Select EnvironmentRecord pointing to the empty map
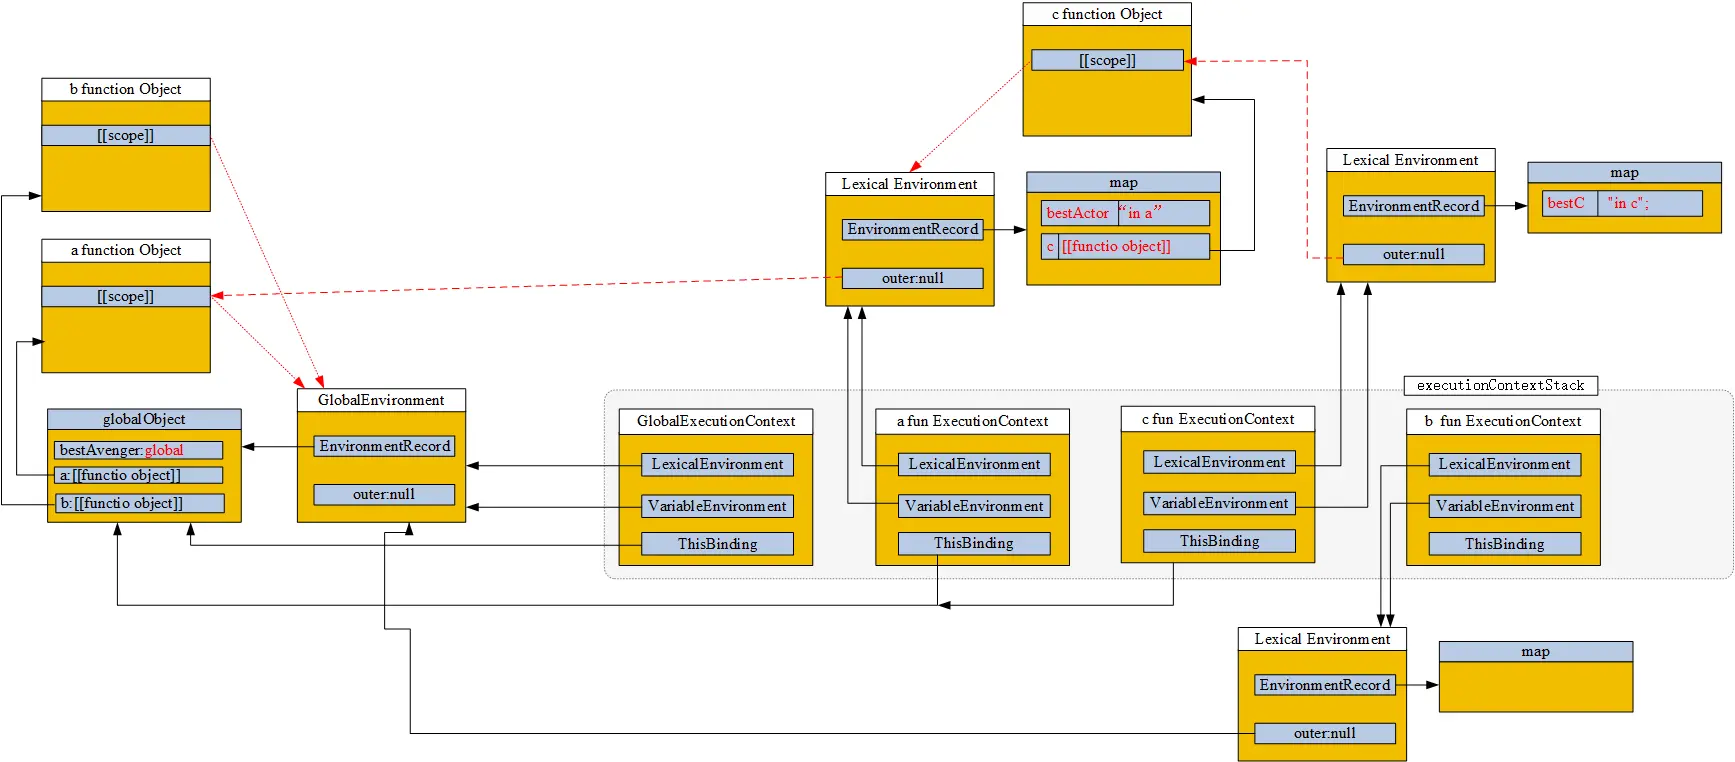This screenshot has height=762, width=1735. 1325,685
